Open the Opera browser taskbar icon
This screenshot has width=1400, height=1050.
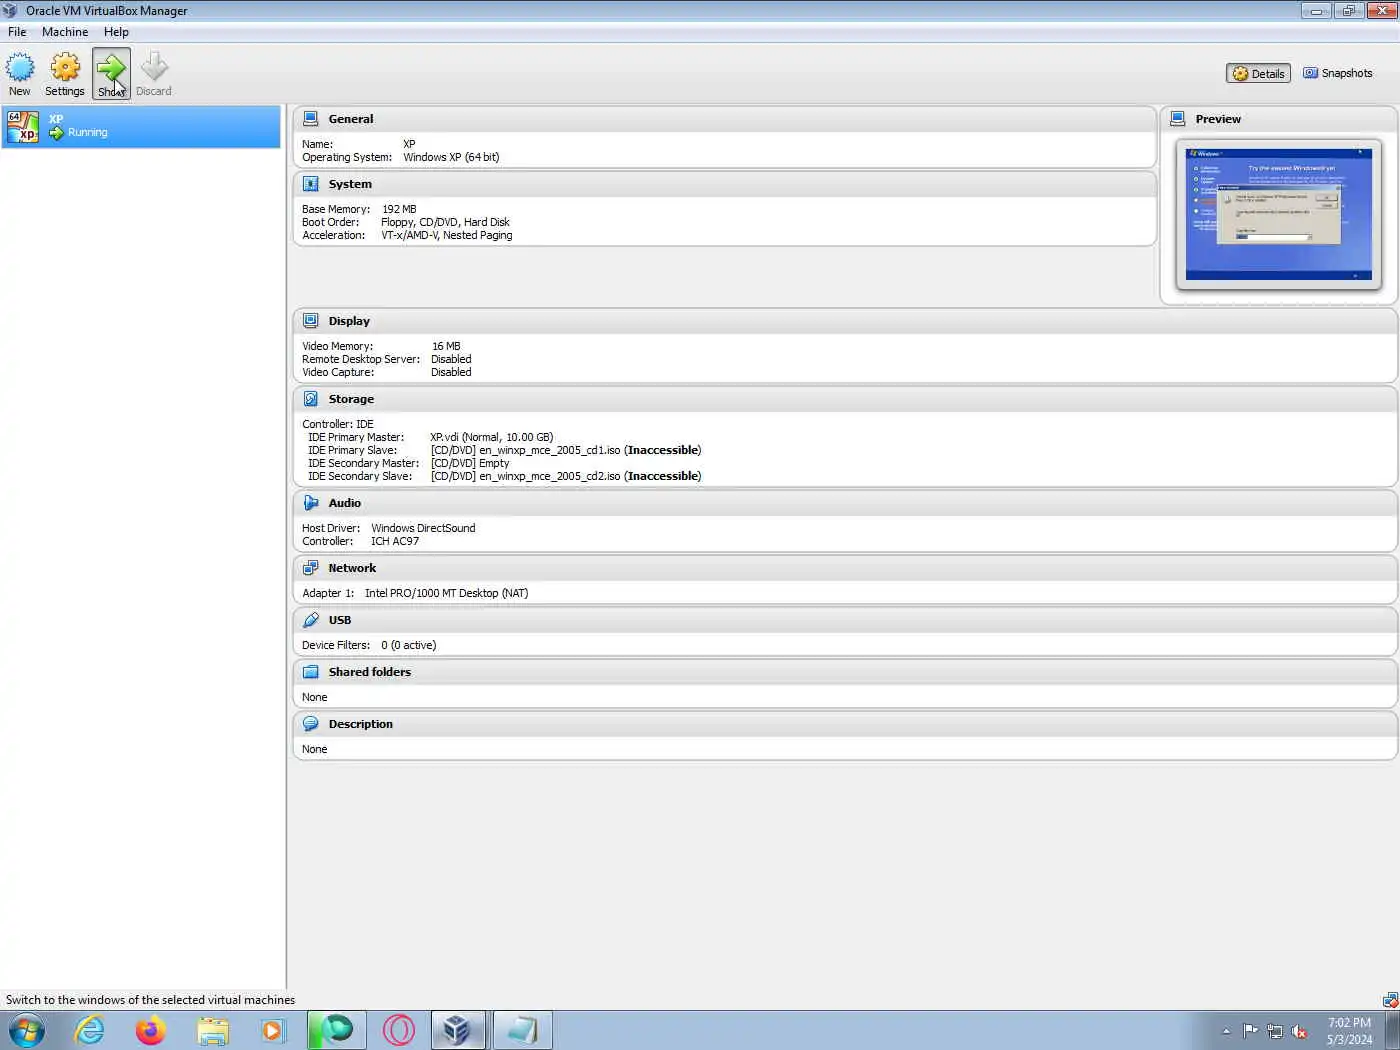[398, 1030]
